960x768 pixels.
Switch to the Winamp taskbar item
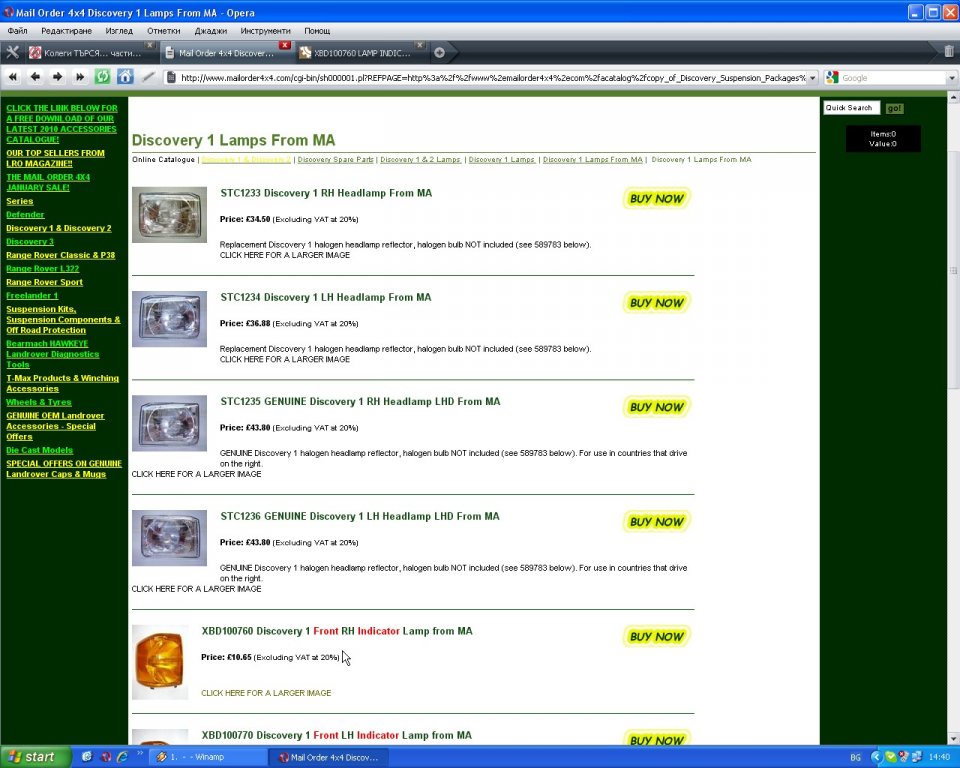click(208, 757)
